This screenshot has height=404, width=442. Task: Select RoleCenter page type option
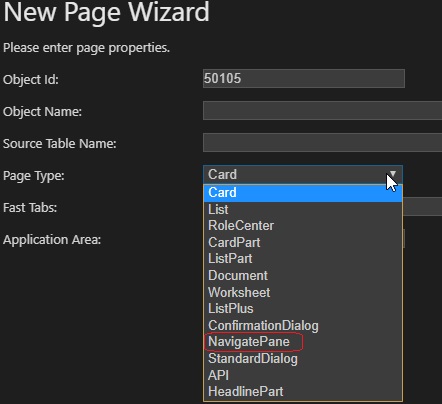click(303, 226)
